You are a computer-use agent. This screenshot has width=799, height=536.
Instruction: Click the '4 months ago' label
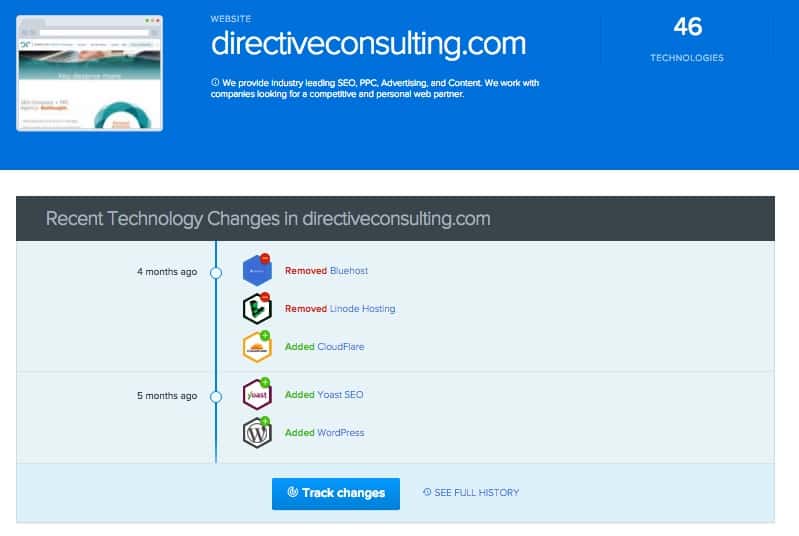(167, 272)
